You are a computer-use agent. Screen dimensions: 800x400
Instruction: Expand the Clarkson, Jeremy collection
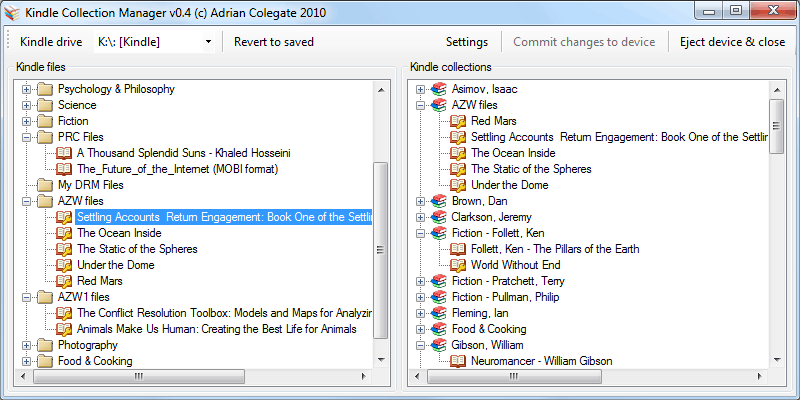coord(420,217)
